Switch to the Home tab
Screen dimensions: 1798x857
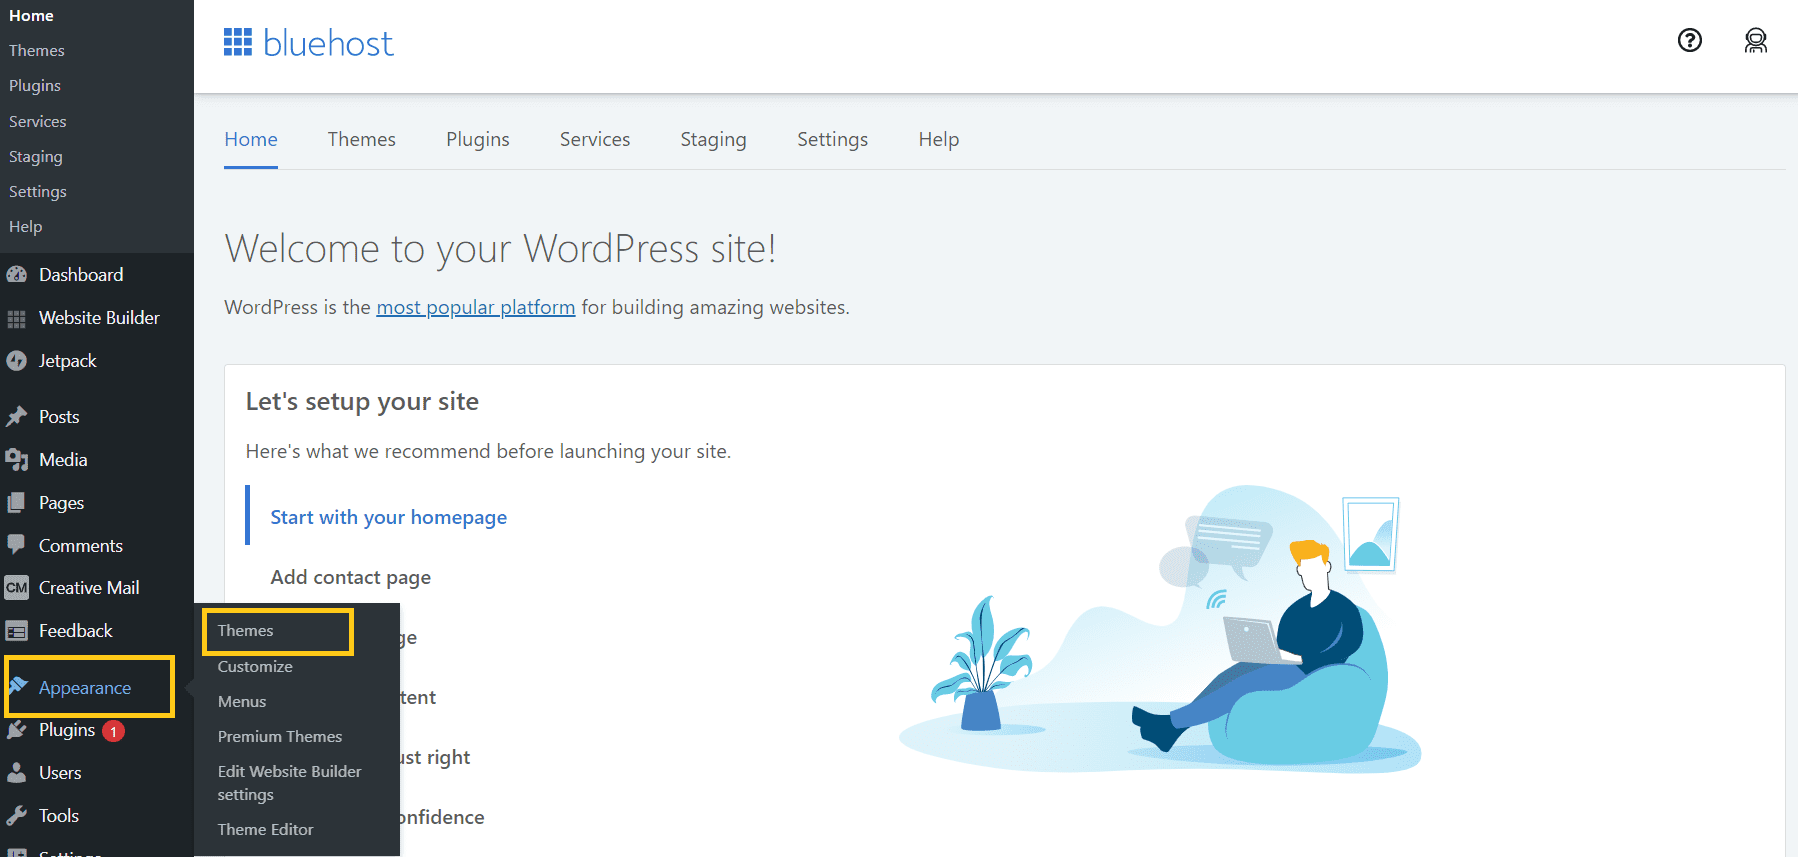(251, 139)
